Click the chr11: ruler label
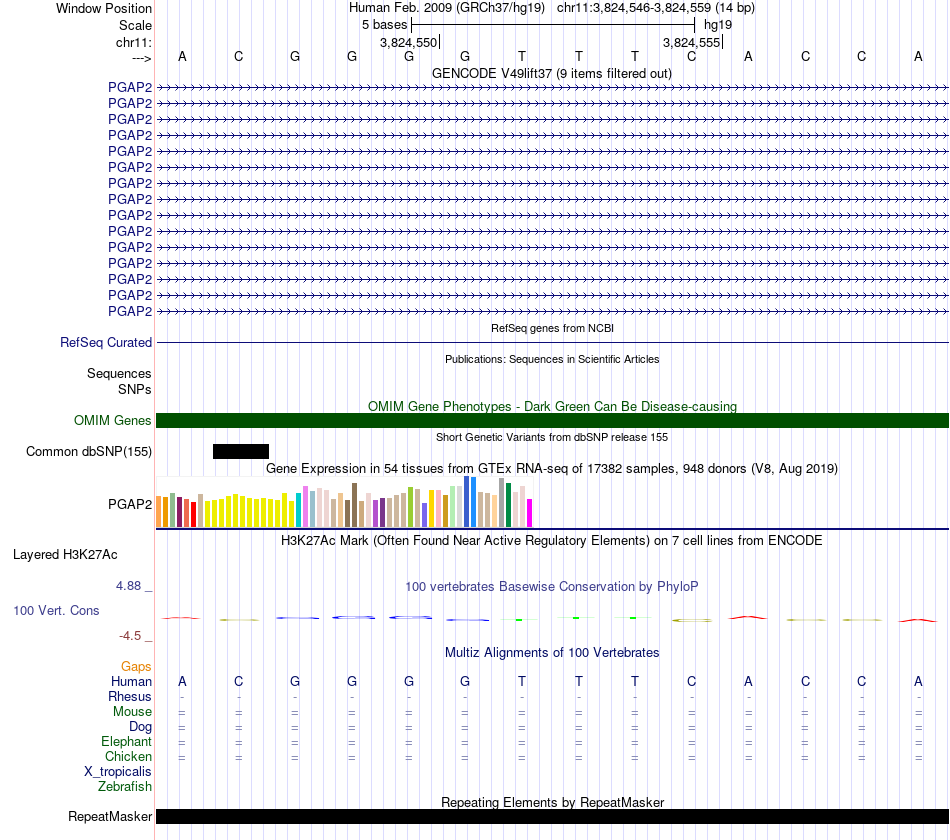 (x=133, y=42)
